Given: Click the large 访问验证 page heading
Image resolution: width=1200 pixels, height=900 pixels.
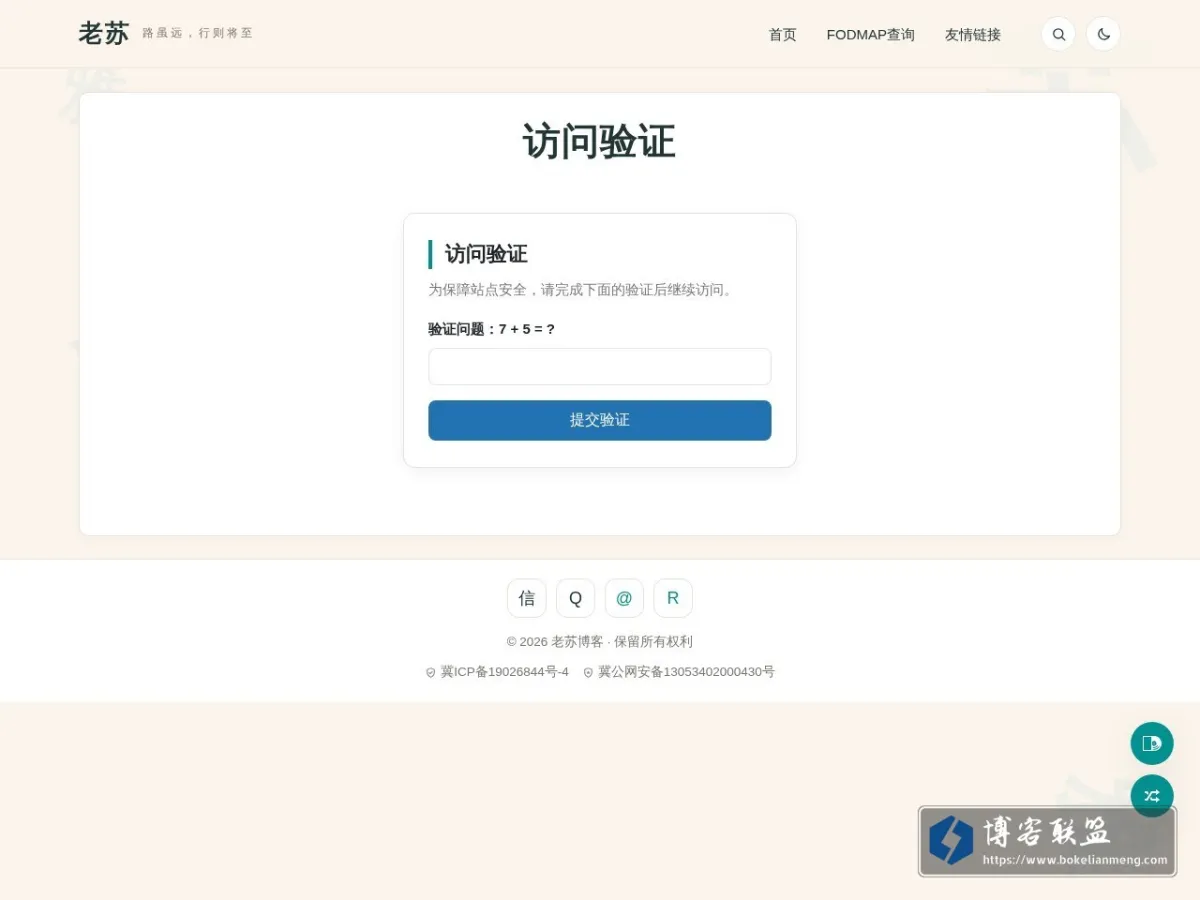Looking at the screenshot, I should pyautogui.click(x=600, y=141).
